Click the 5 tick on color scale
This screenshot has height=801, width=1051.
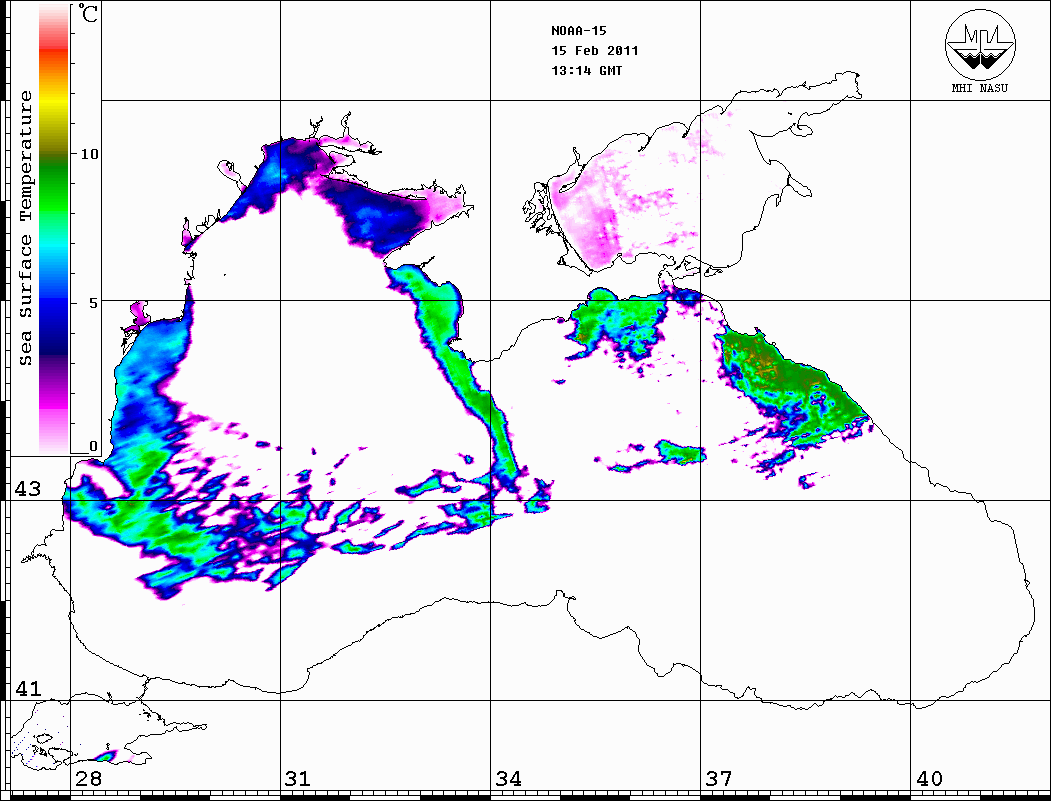pos(93,303)
